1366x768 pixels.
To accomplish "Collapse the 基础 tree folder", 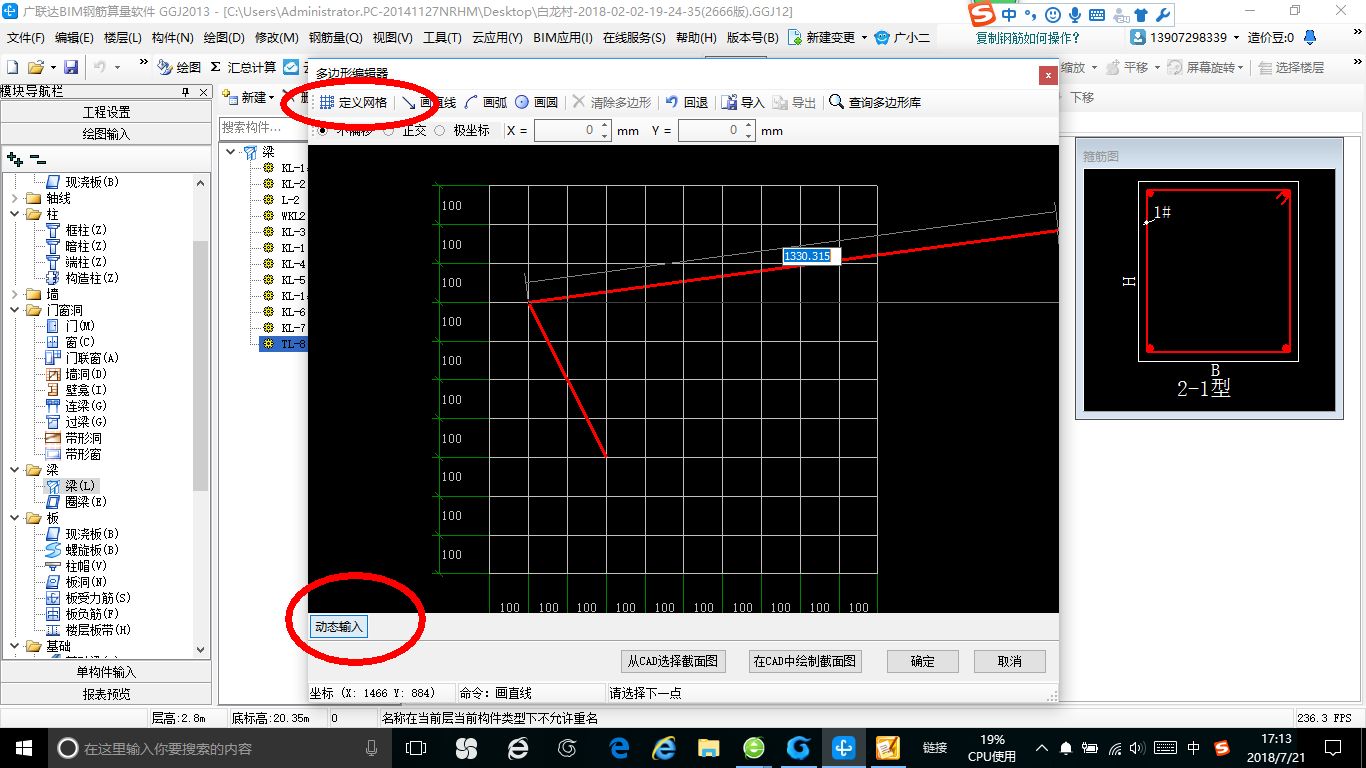I will click(x=14, y=646).
